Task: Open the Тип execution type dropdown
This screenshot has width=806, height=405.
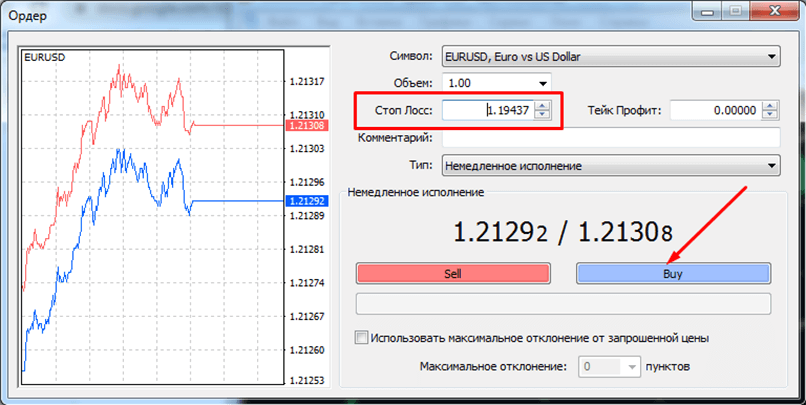Action: click(611, 165)
